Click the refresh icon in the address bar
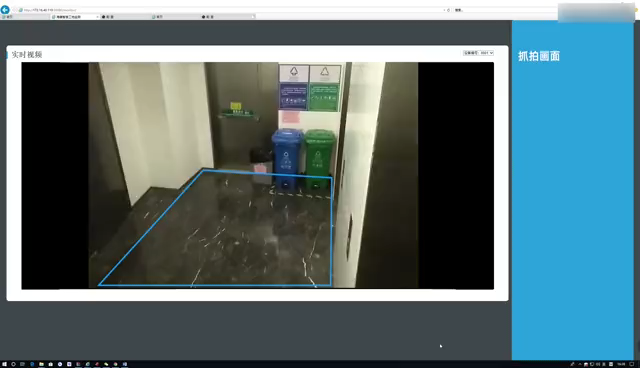This screenshot has height=368, width=640. [448, 10]
